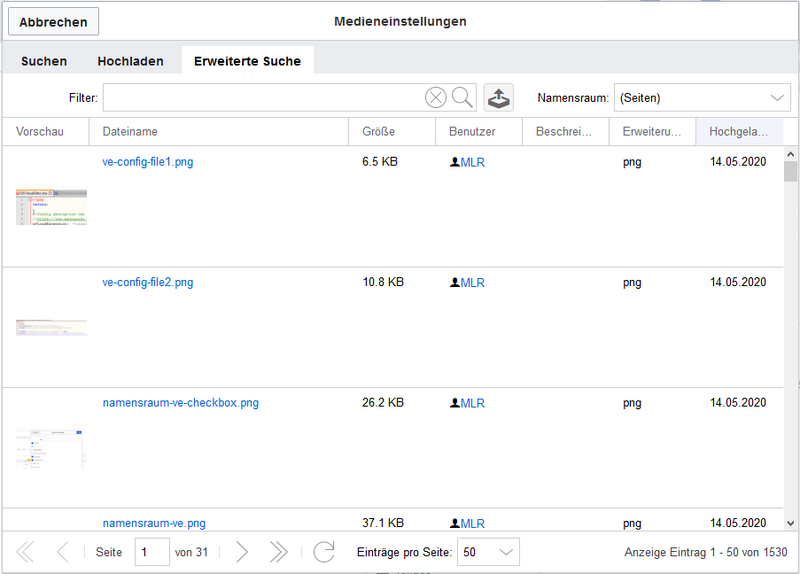Screen dimensions: 800x574
Task: Click the Erweiteru... column header
Action: click(652, 132)
